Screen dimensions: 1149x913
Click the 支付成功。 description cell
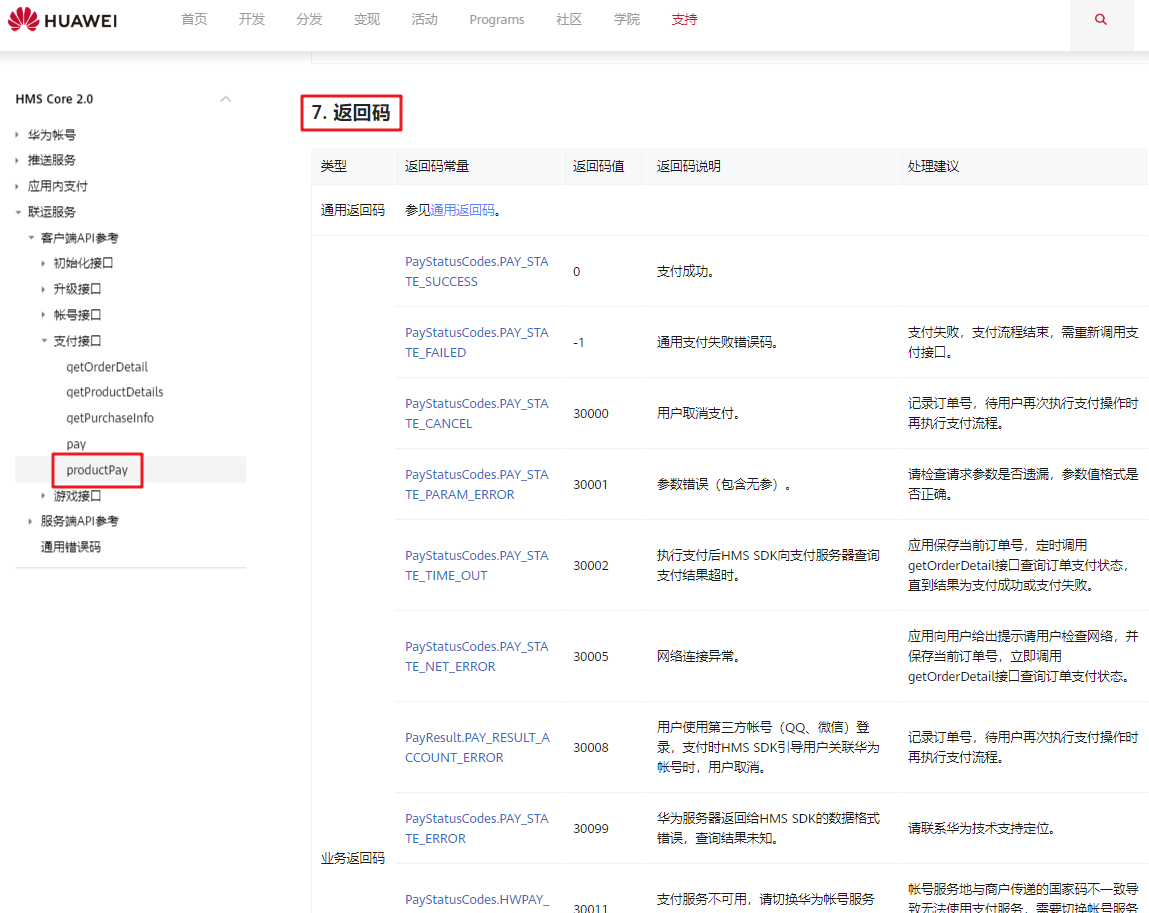(686, 272)
